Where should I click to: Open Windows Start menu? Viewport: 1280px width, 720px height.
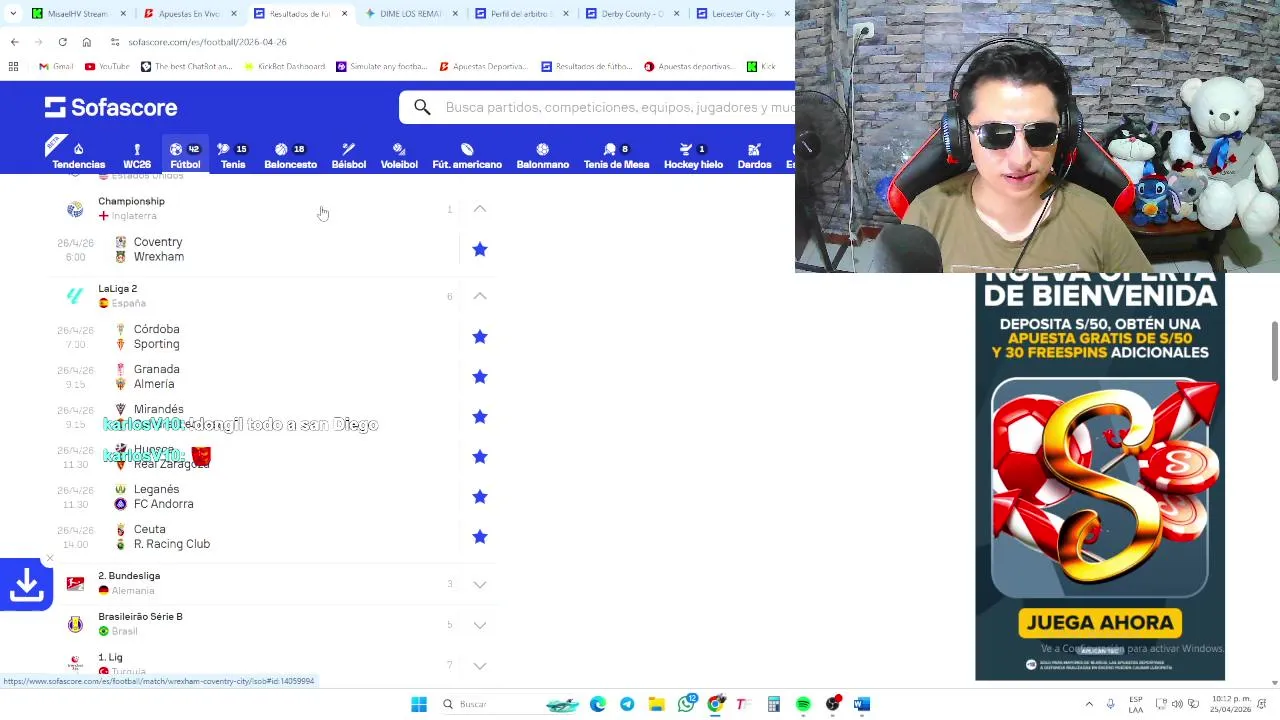point(419,704)
